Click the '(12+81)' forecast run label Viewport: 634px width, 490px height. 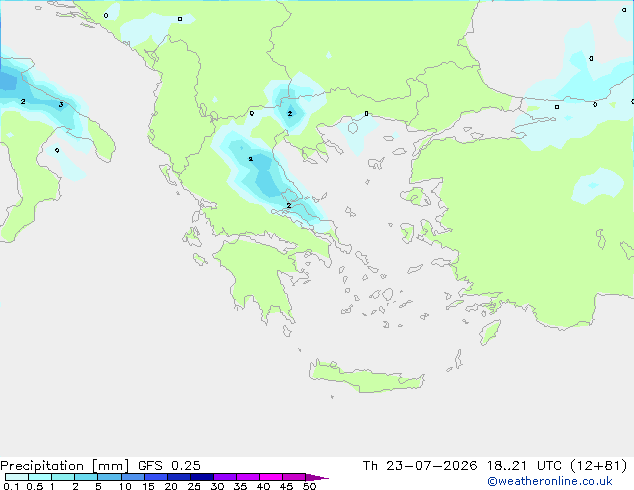[599, 466]
